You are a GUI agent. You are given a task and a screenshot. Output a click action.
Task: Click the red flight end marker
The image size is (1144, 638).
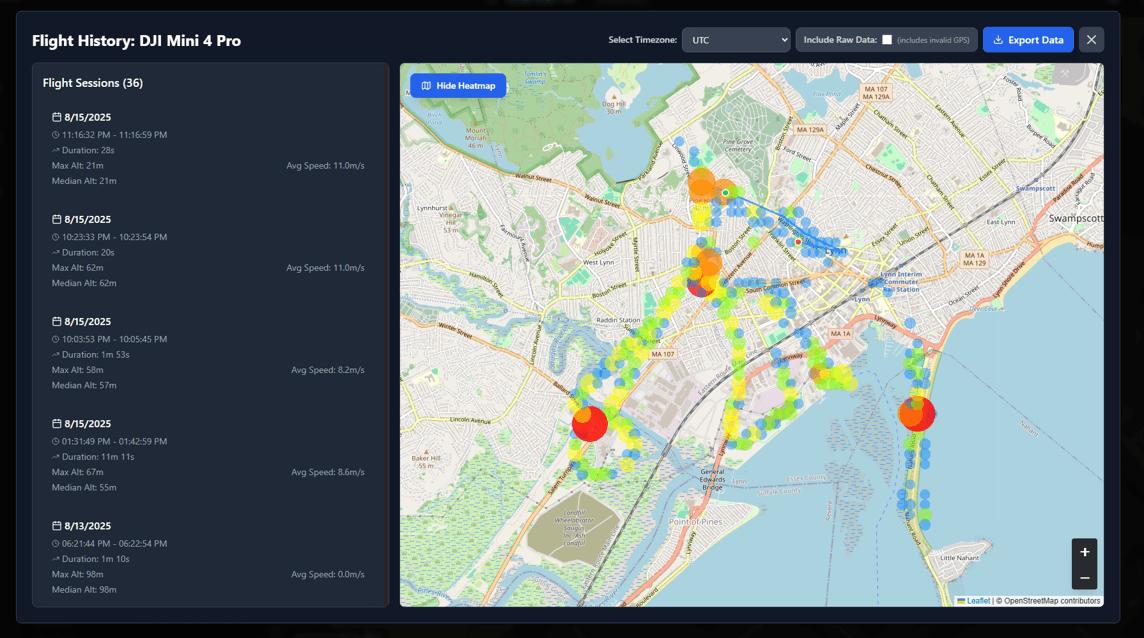click(797, 241)
